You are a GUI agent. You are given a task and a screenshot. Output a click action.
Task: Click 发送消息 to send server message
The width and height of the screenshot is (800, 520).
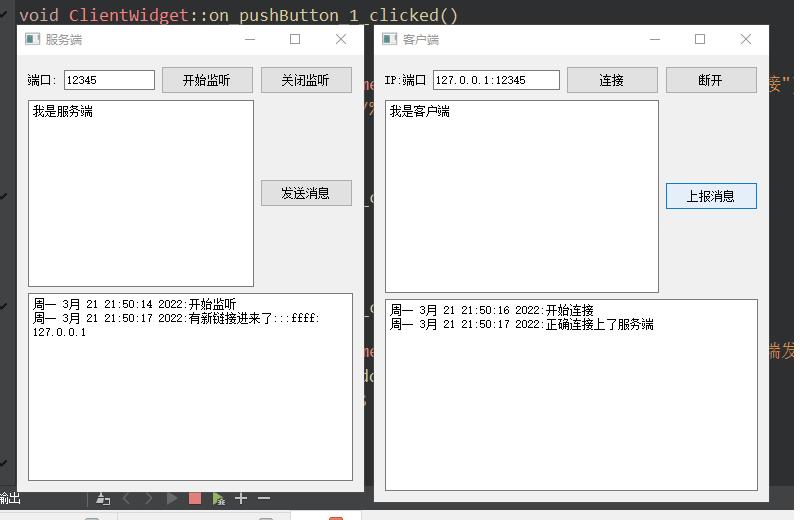coord(306,193)
